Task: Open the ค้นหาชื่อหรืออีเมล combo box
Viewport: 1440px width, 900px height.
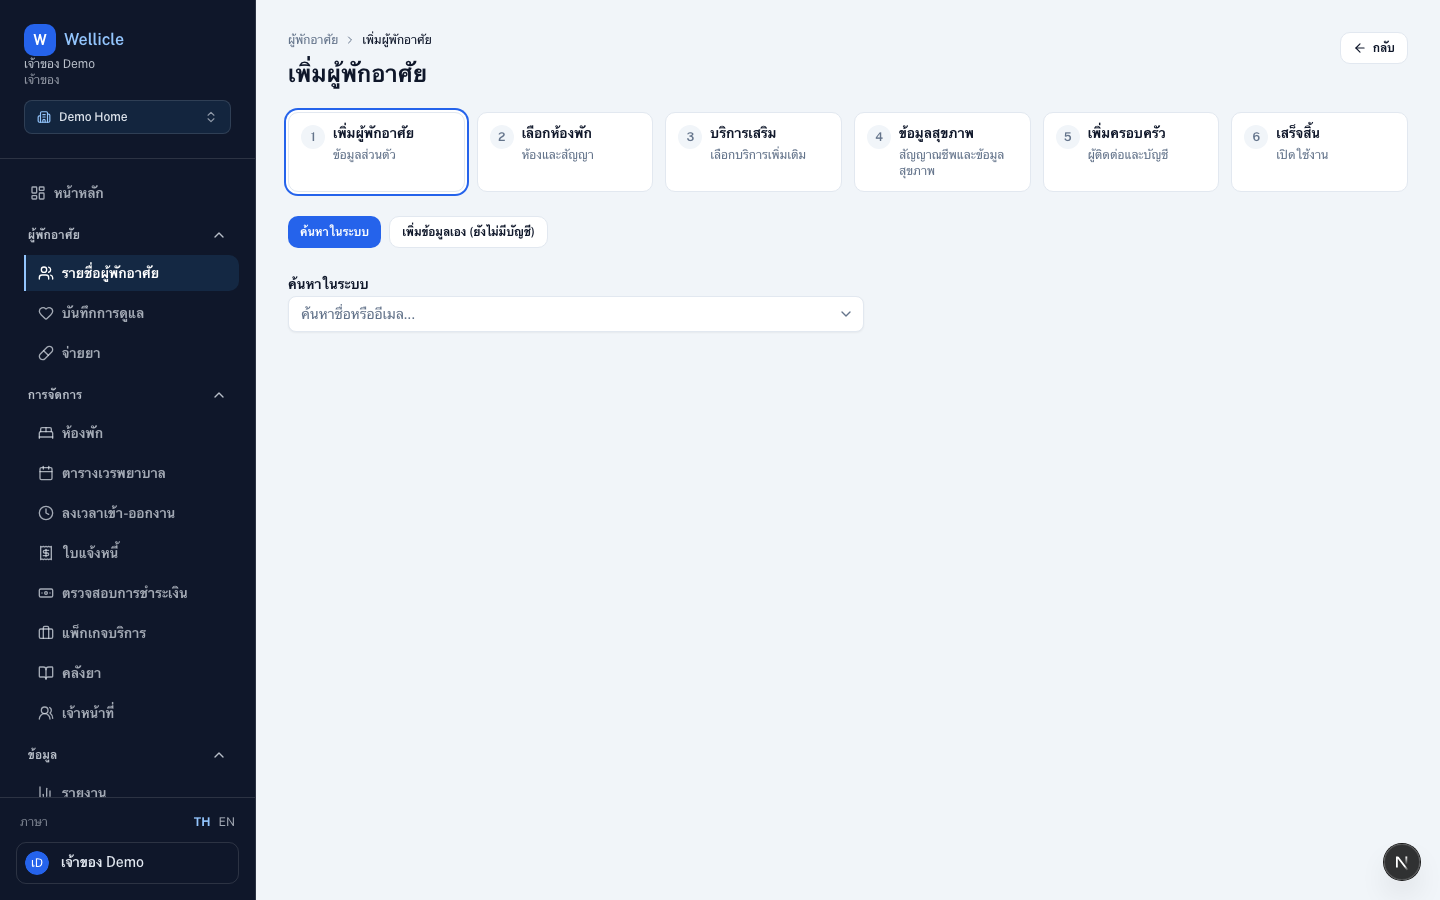Action: pos(576,314)
